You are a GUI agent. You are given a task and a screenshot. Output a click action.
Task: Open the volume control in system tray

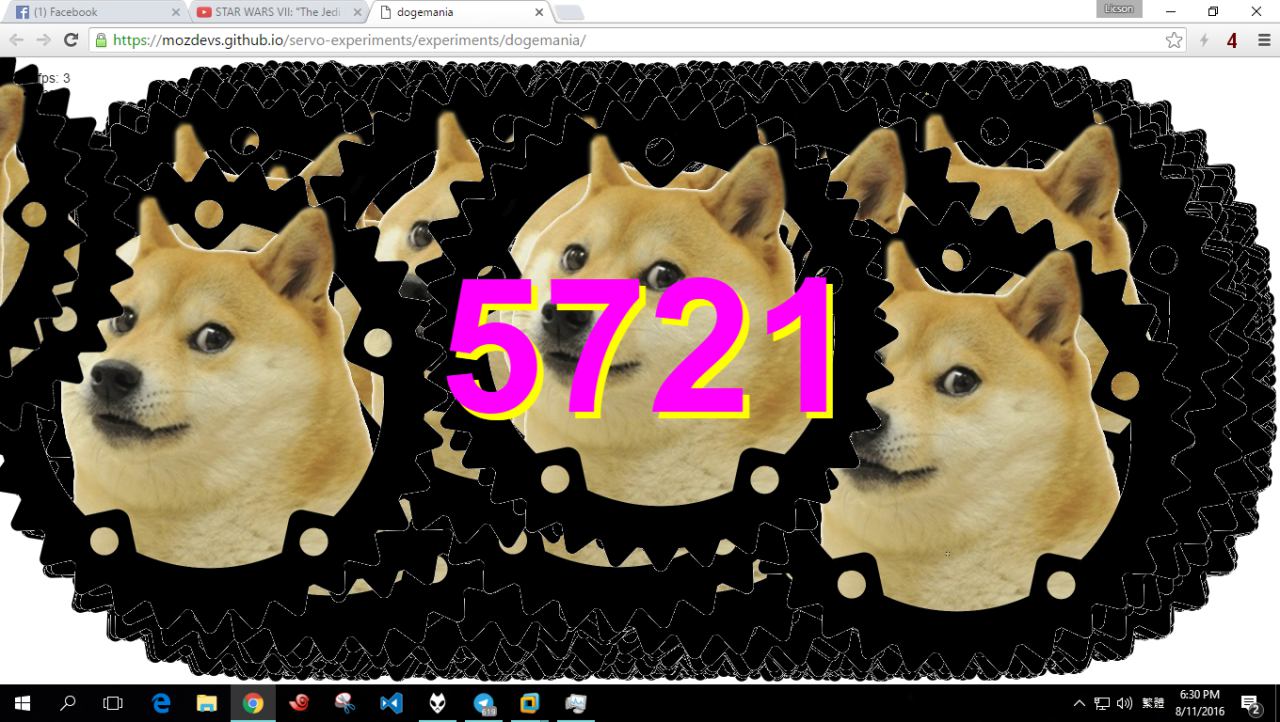tap(1124, 703)
